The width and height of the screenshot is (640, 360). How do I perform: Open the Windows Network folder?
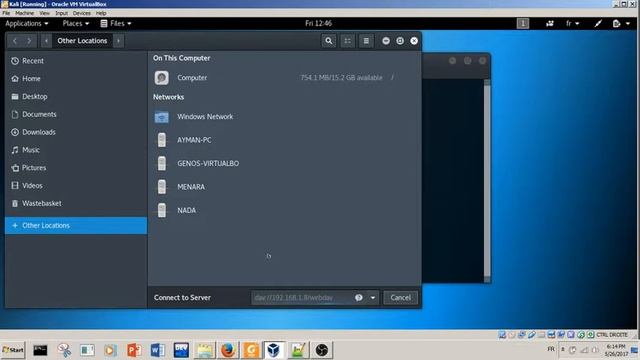tap(284, 117)
